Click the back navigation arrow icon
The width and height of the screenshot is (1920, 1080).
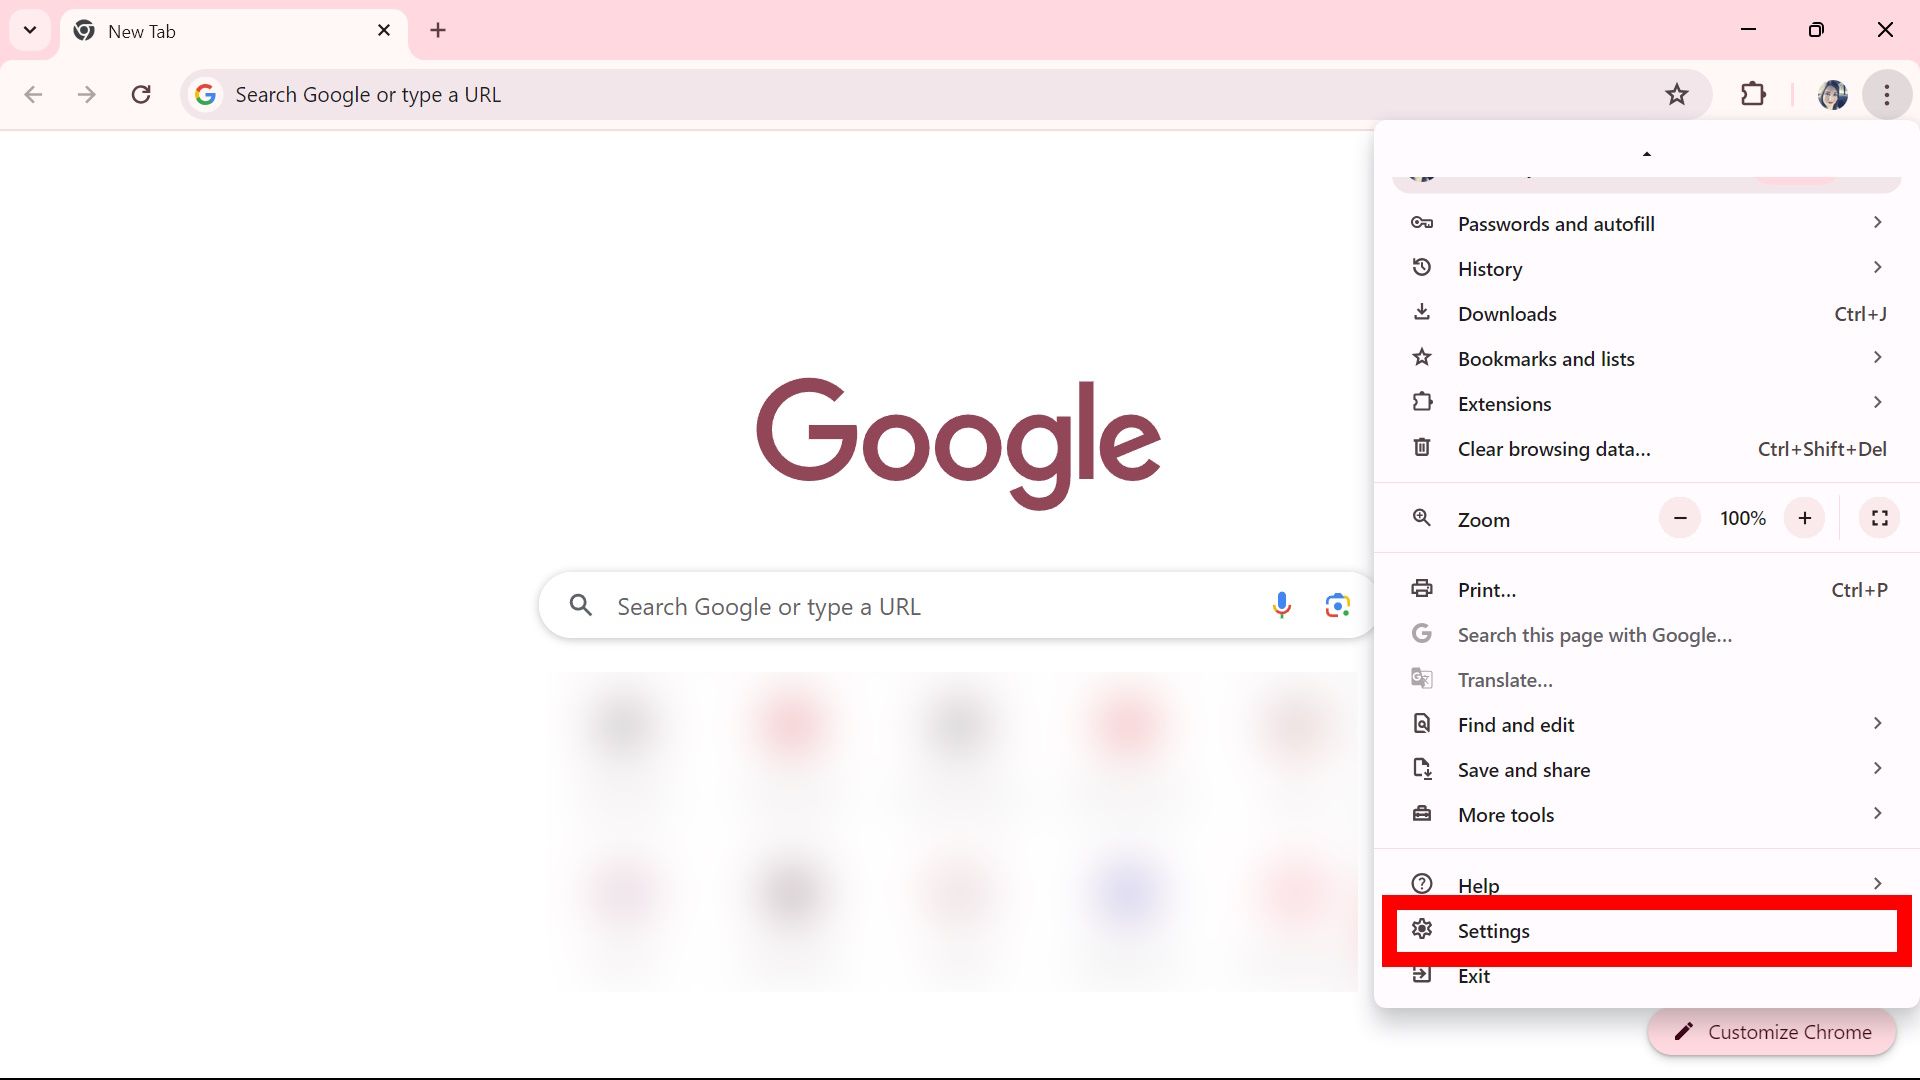(x=32, y=95)
